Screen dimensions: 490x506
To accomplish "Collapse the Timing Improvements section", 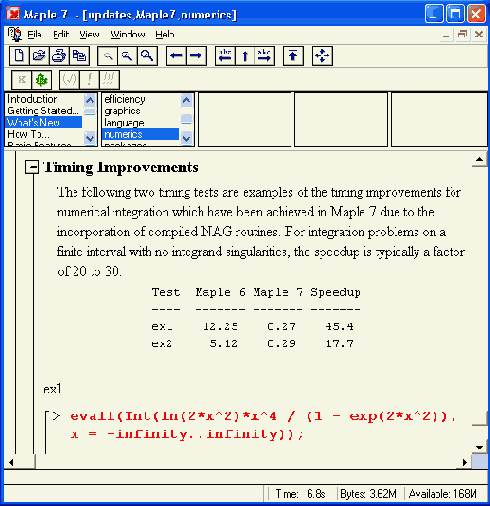I will point(32,167).
